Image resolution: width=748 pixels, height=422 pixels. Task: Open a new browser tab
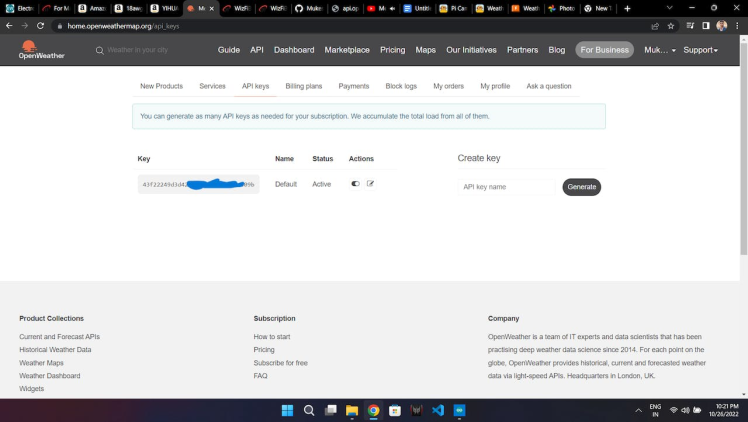pos(627,8)
